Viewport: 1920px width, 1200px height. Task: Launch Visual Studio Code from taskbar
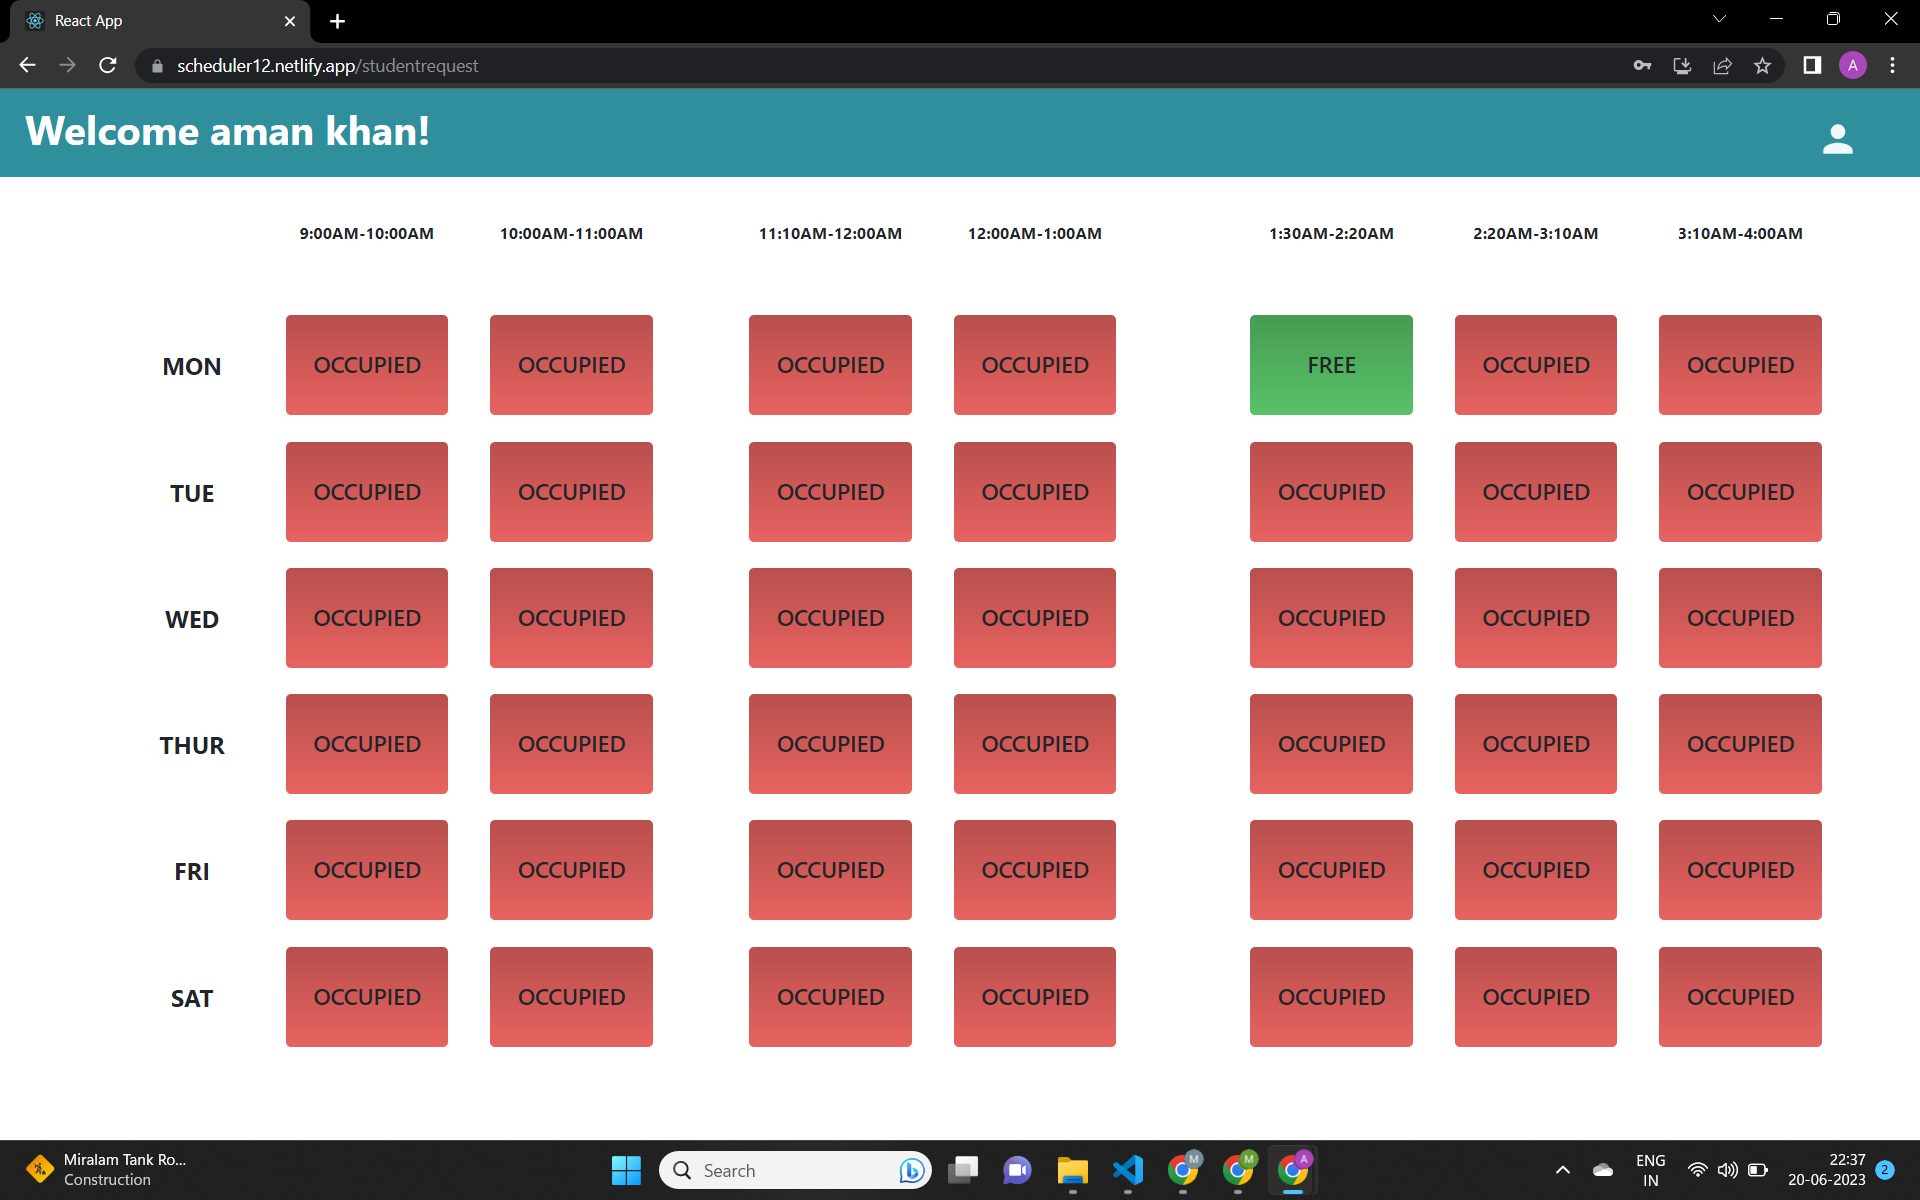coord(1128,1169)
